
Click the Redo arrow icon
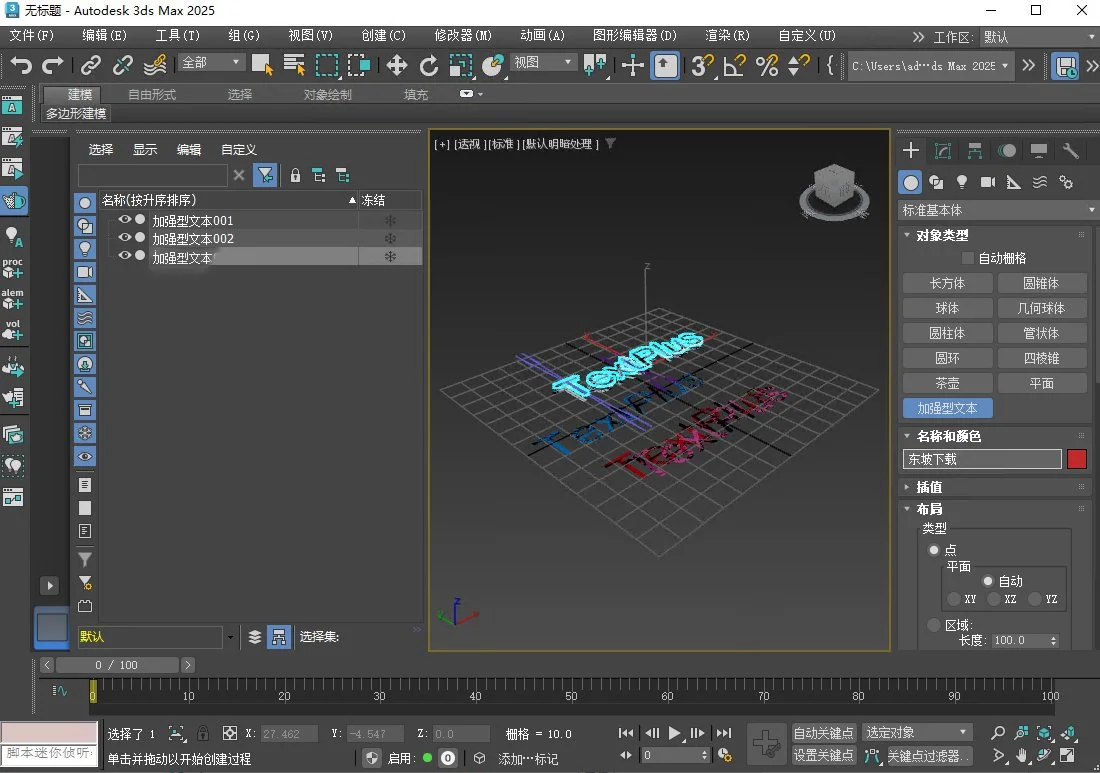coord(53,65)
